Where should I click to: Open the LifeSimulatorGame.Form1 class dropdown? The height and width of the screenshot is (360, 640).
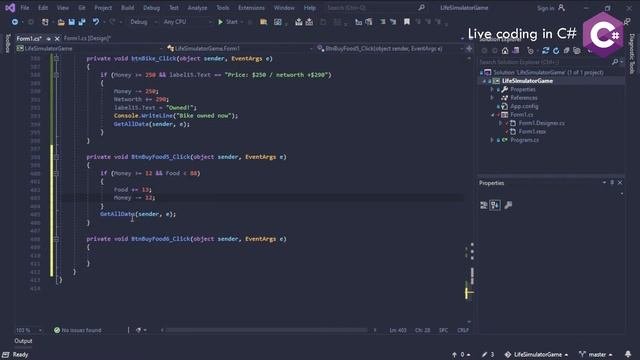[240, 49]
